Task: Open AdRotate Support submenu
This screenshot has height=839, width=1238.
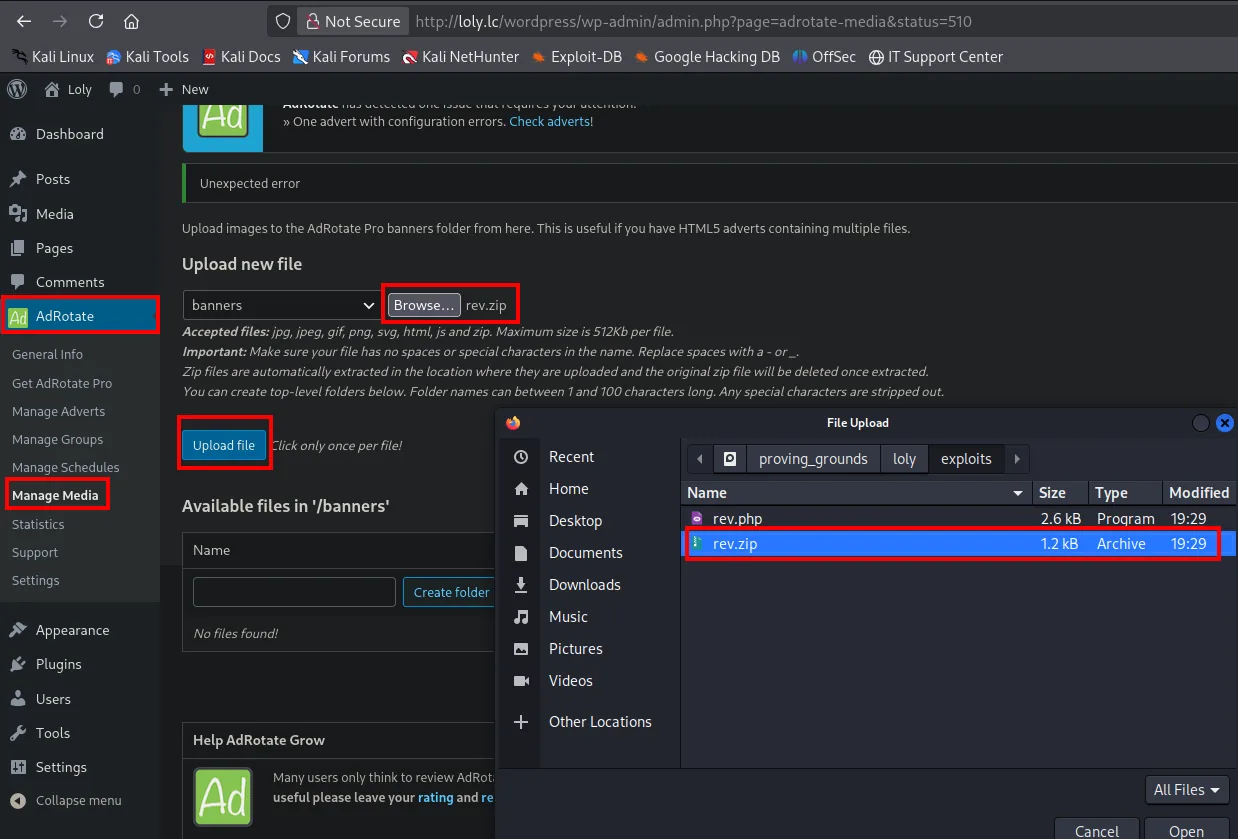Action: tap(35, 552)
